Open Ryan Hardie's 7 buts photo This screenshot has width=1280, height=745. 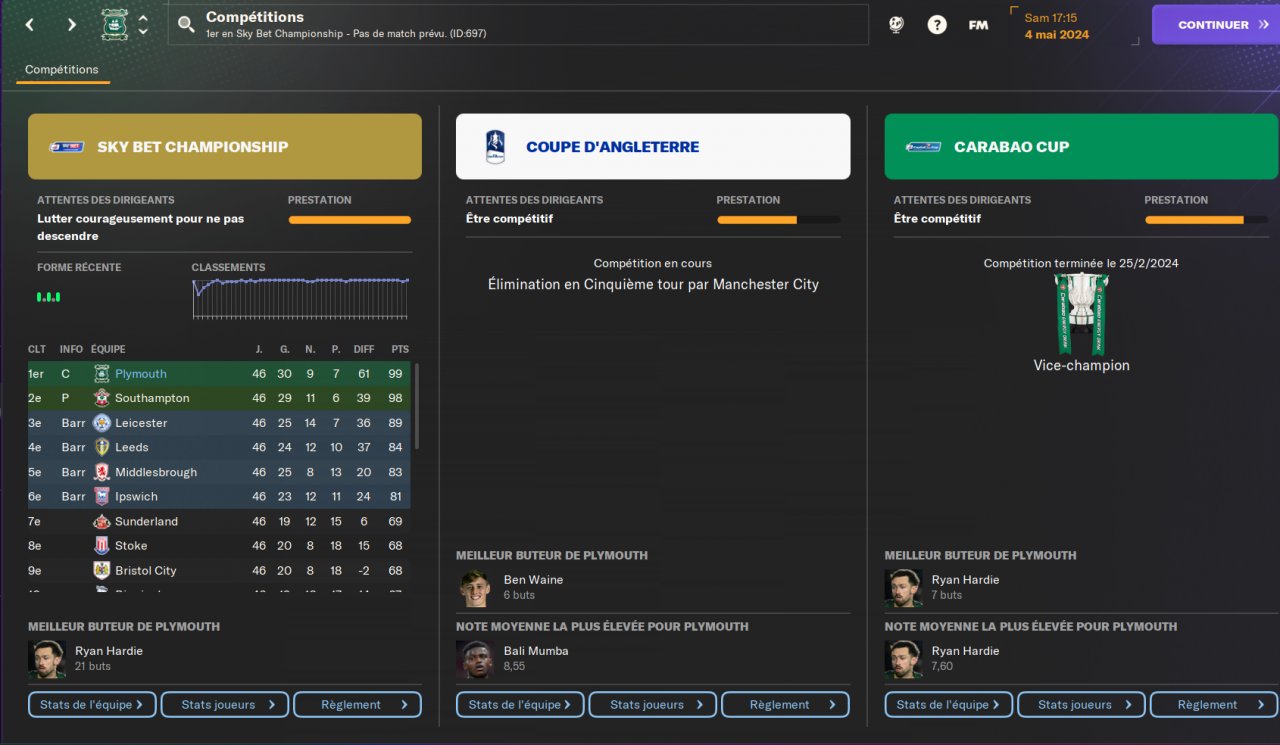tap(903, 589)
